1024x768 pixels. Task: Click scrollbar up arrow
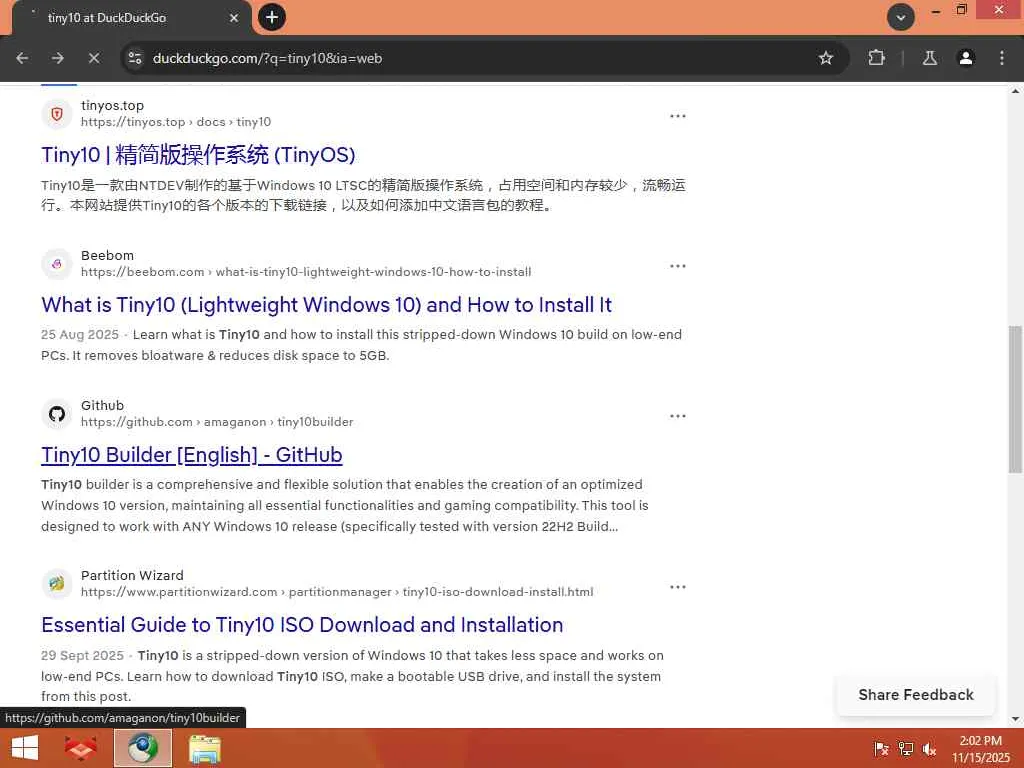(x=1015, y=91)
